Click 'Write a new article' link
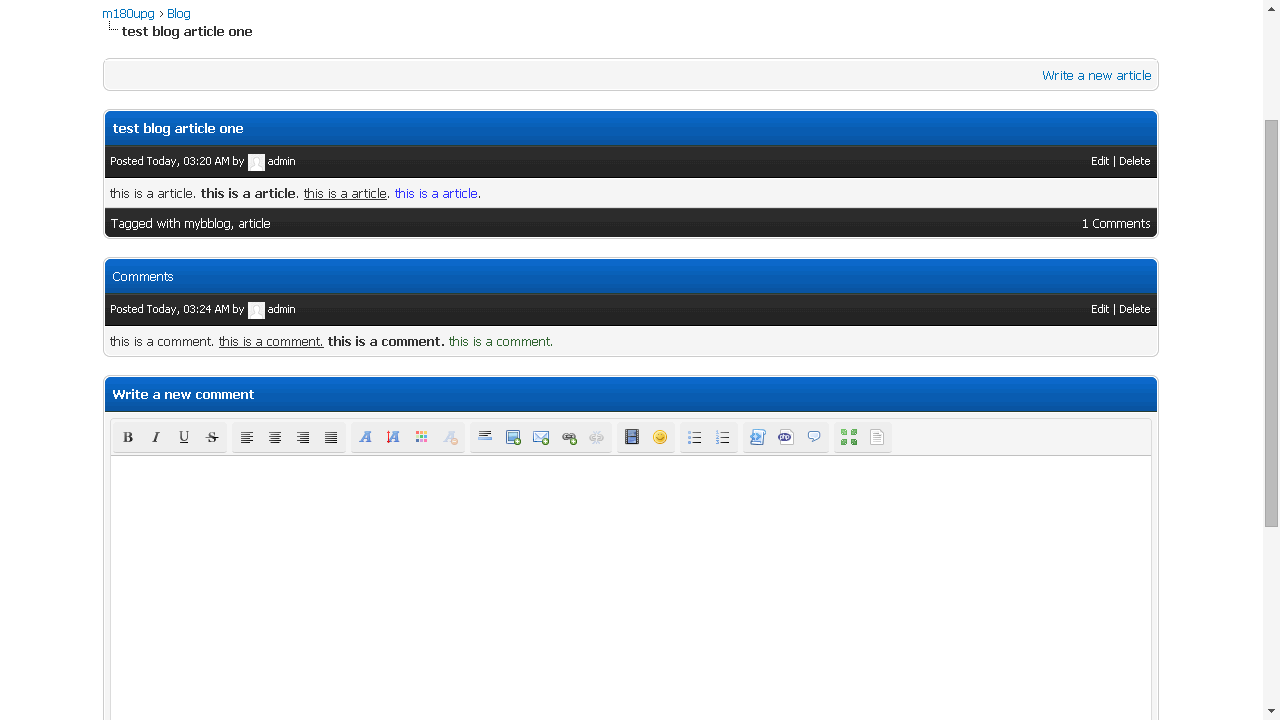Image resolution: width=1280 pixels, height=720 pixels. [1096, 75]
